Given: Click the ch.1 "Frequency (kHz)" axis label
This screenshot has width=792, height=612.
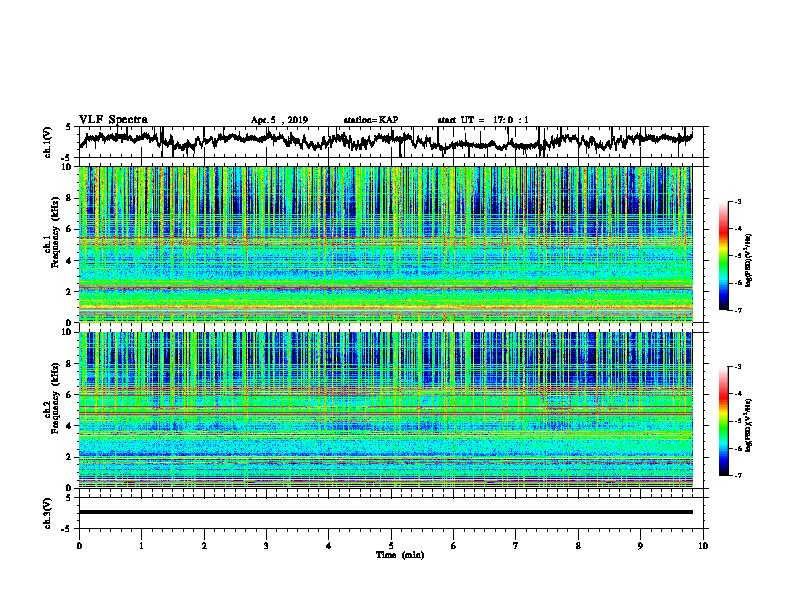Looking at the screenshot, I should [x=54, y=233].
